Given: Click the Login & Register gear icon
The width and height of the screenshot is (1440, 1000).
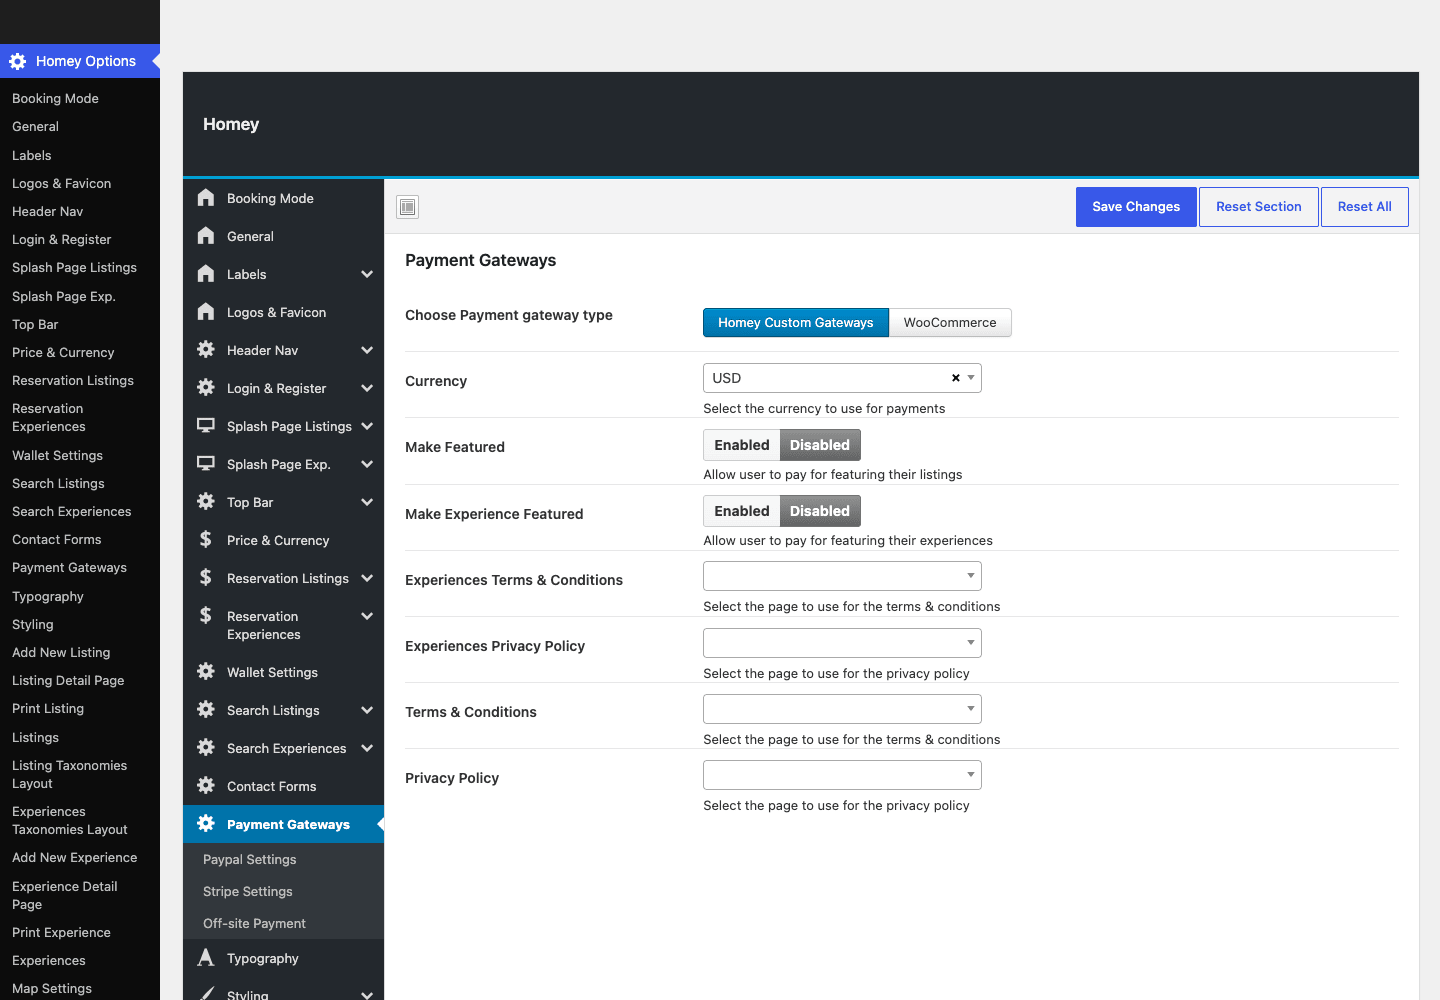Looking at the screenshot, I should [206, 388].
